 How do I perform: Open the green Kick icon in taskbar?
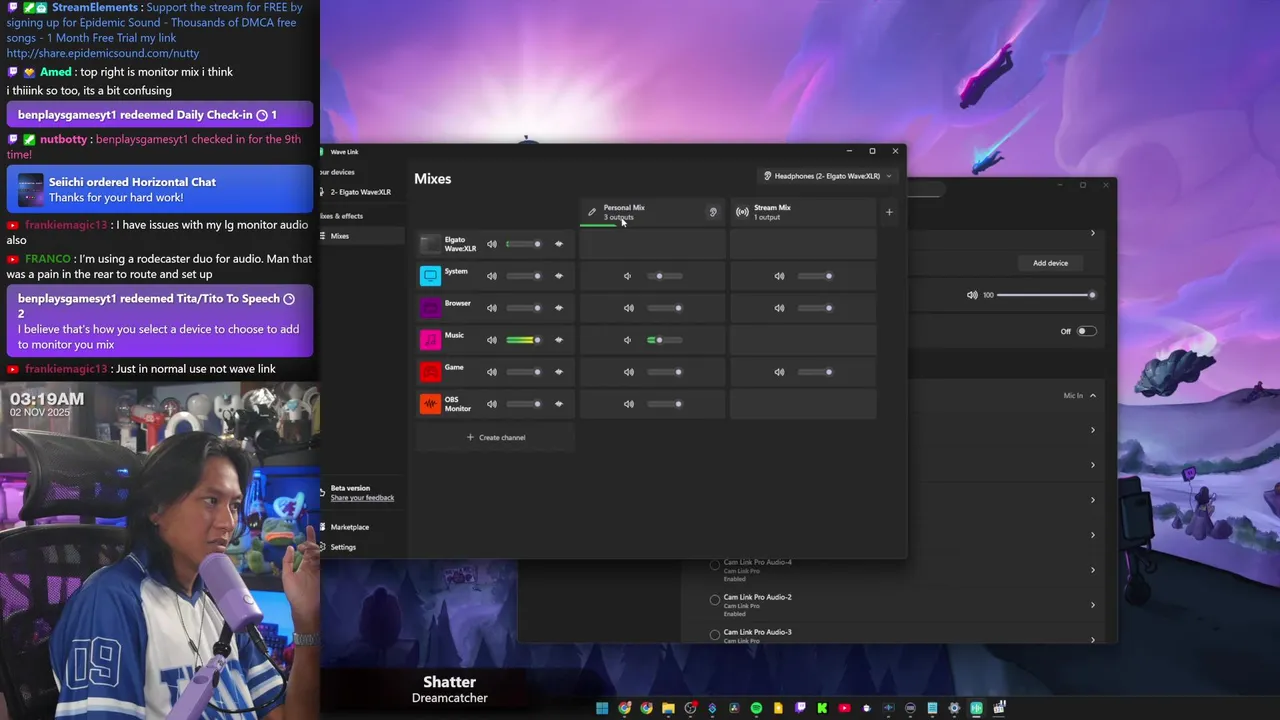pos(822,709)
